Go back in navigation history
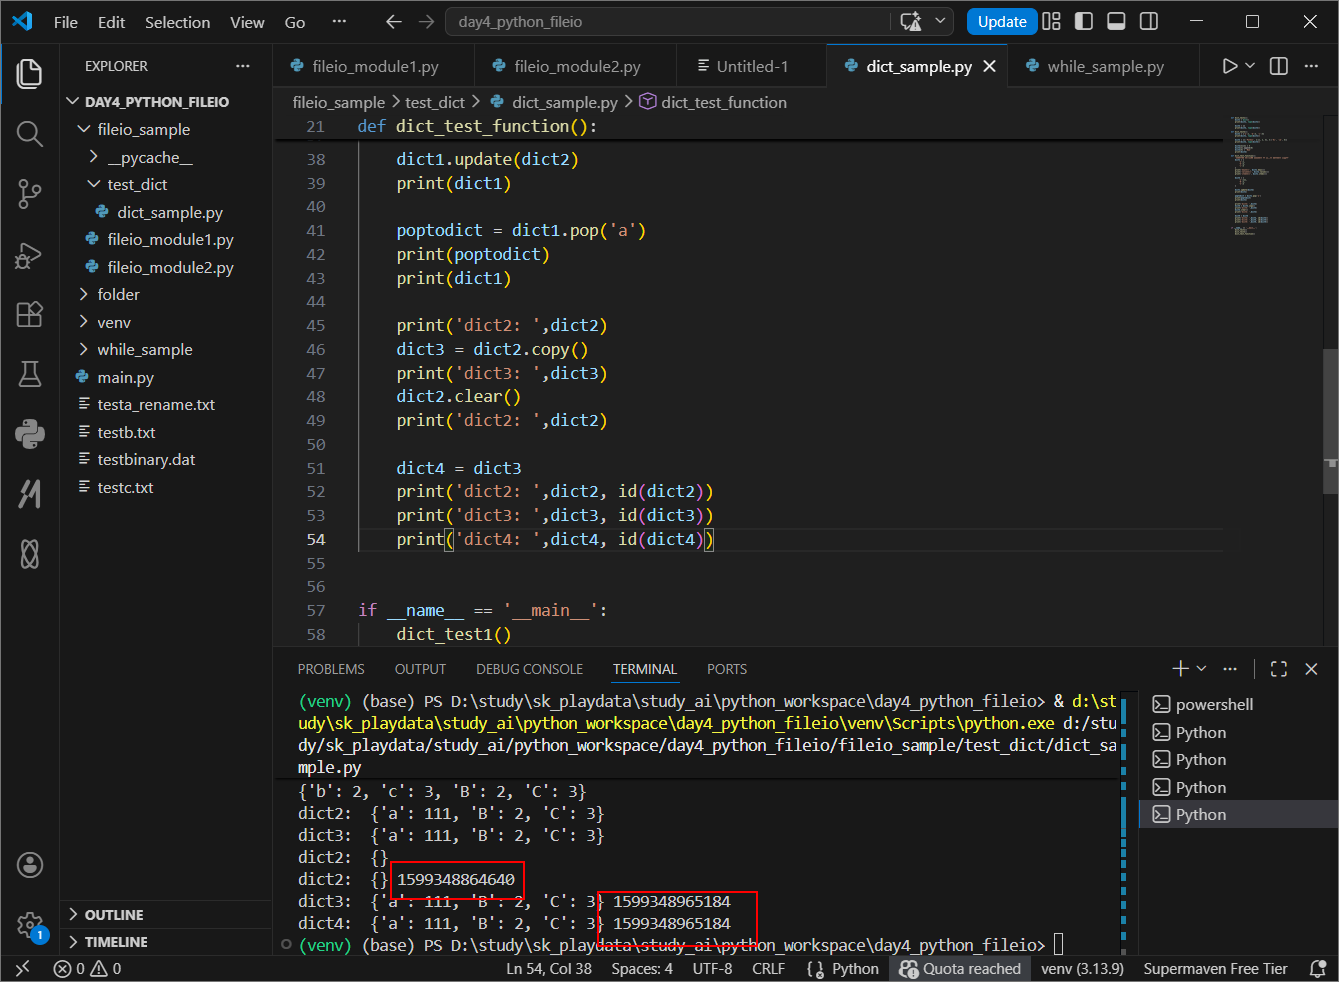The width and height of the screenshot is (1339, 982). click(x=394, y=22)
